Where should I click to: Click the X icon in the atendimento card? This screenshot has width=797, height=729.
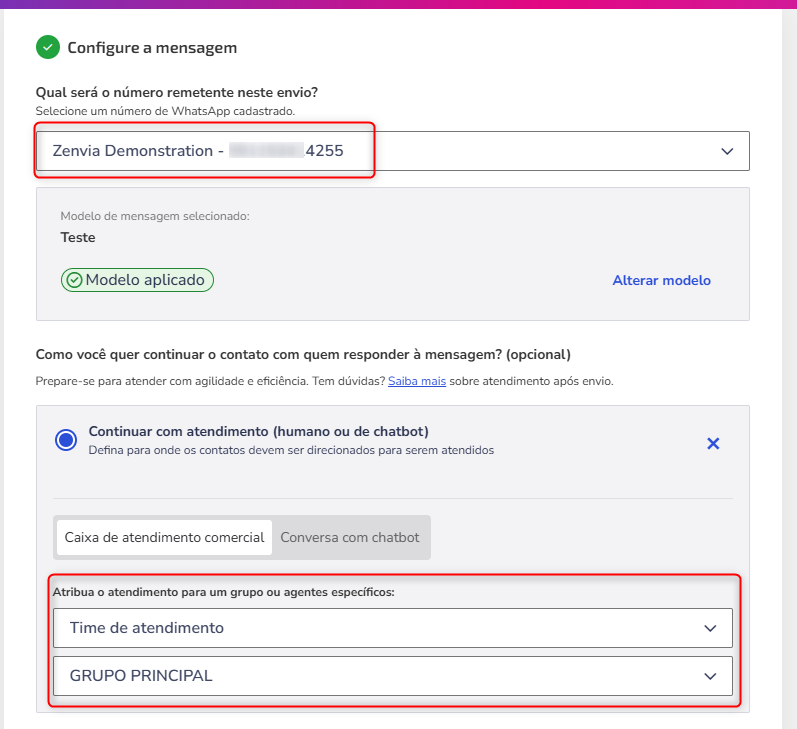click(713, 443)
